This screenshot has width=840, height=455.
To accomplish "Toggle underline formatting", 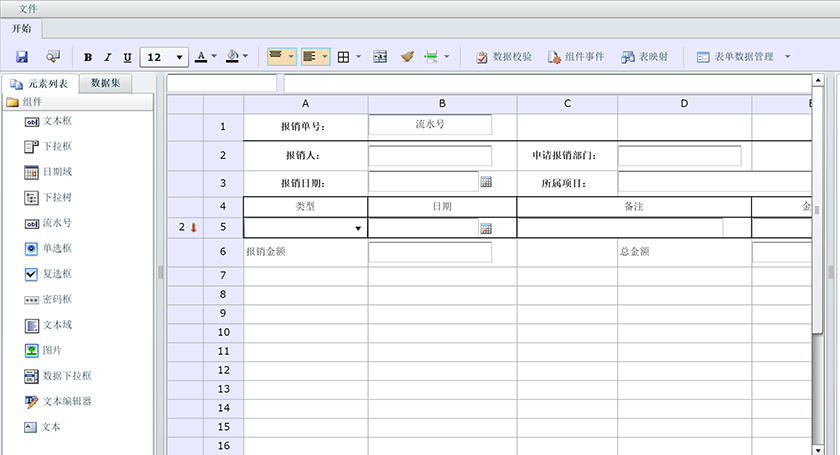I will [127, 57].
